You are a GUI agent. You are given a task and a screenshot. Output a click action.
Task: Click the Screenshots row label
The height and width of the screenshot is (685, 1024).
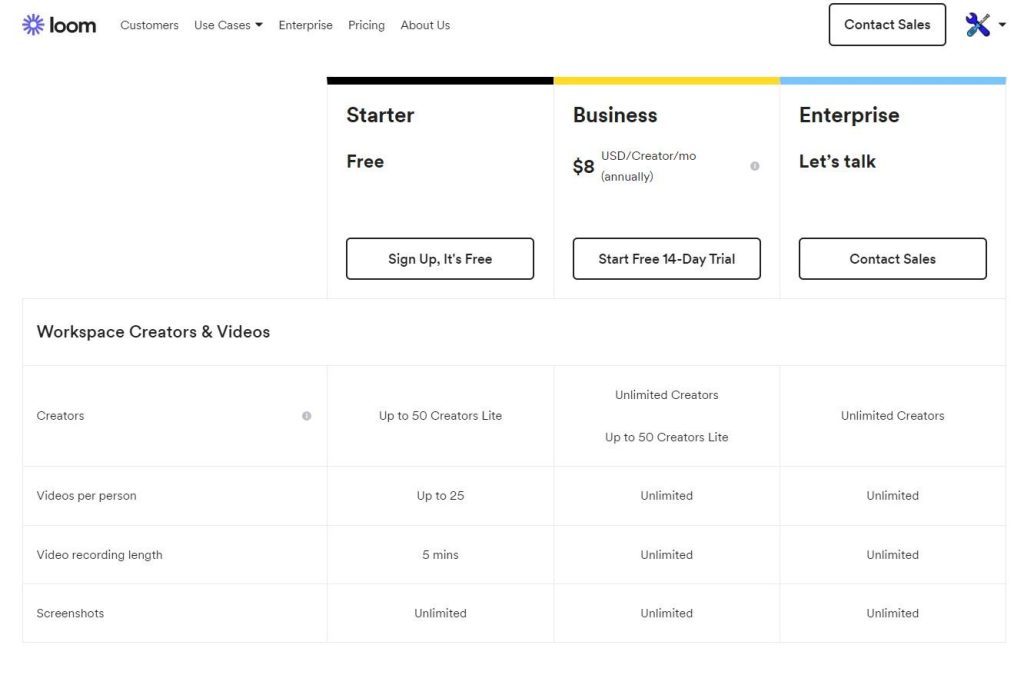click(70, 613)
